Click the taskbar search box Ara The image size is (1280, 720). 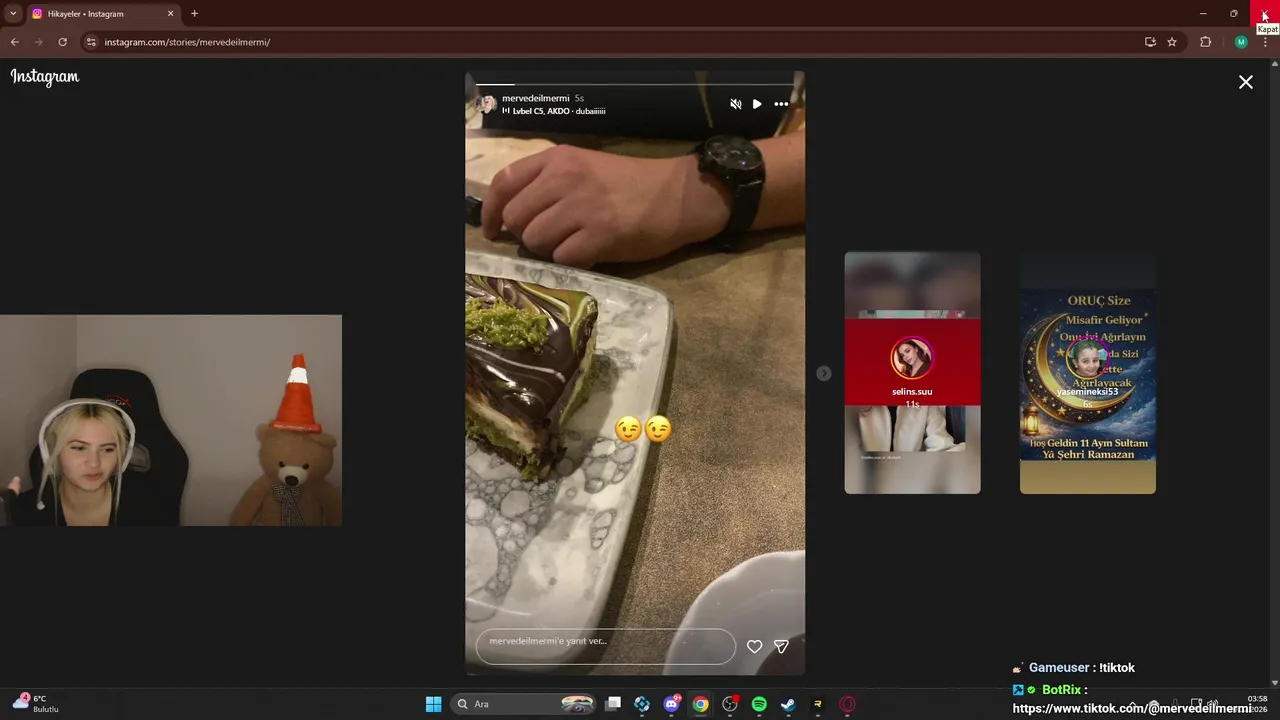point(523,704)
